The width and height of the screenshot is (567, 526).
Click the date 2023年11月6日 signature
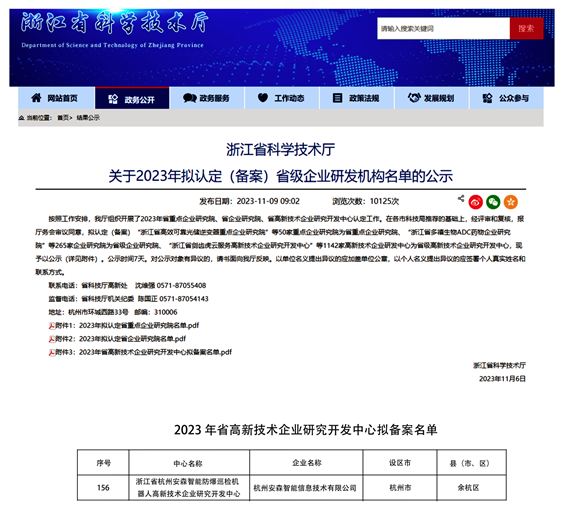pos(502,379)
